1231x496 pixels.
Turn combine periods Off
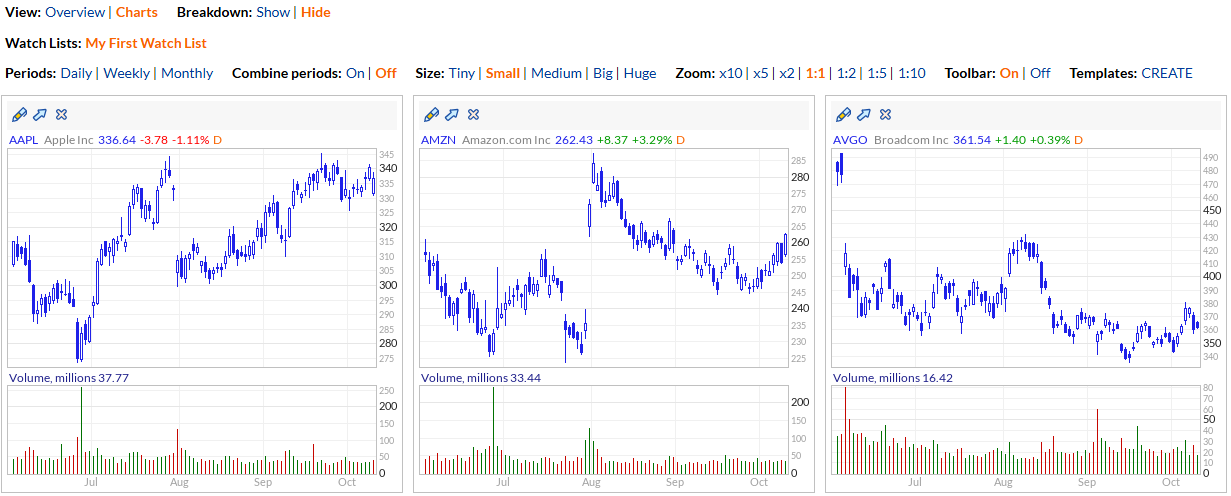click(386, 73)
